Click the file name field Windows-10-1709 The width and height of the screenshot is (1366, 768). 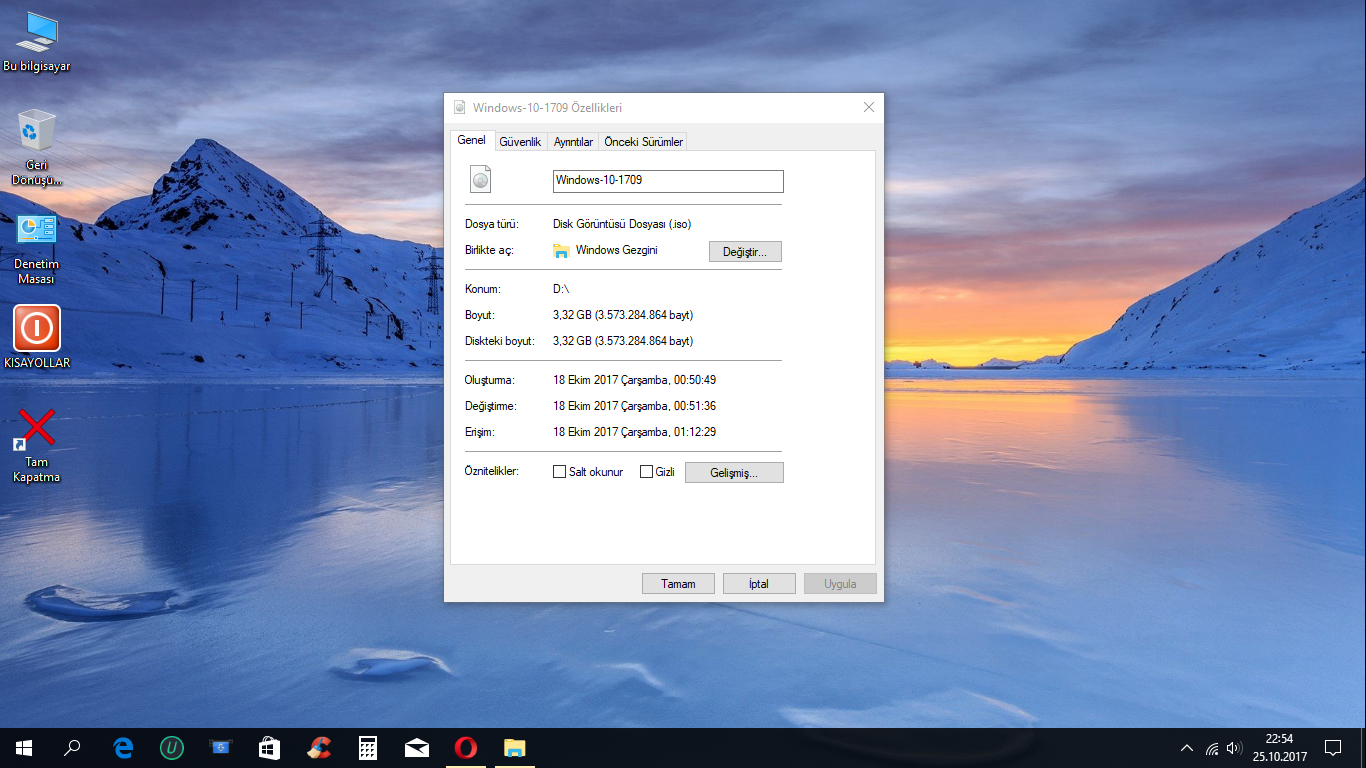click(x=668, y=181)
